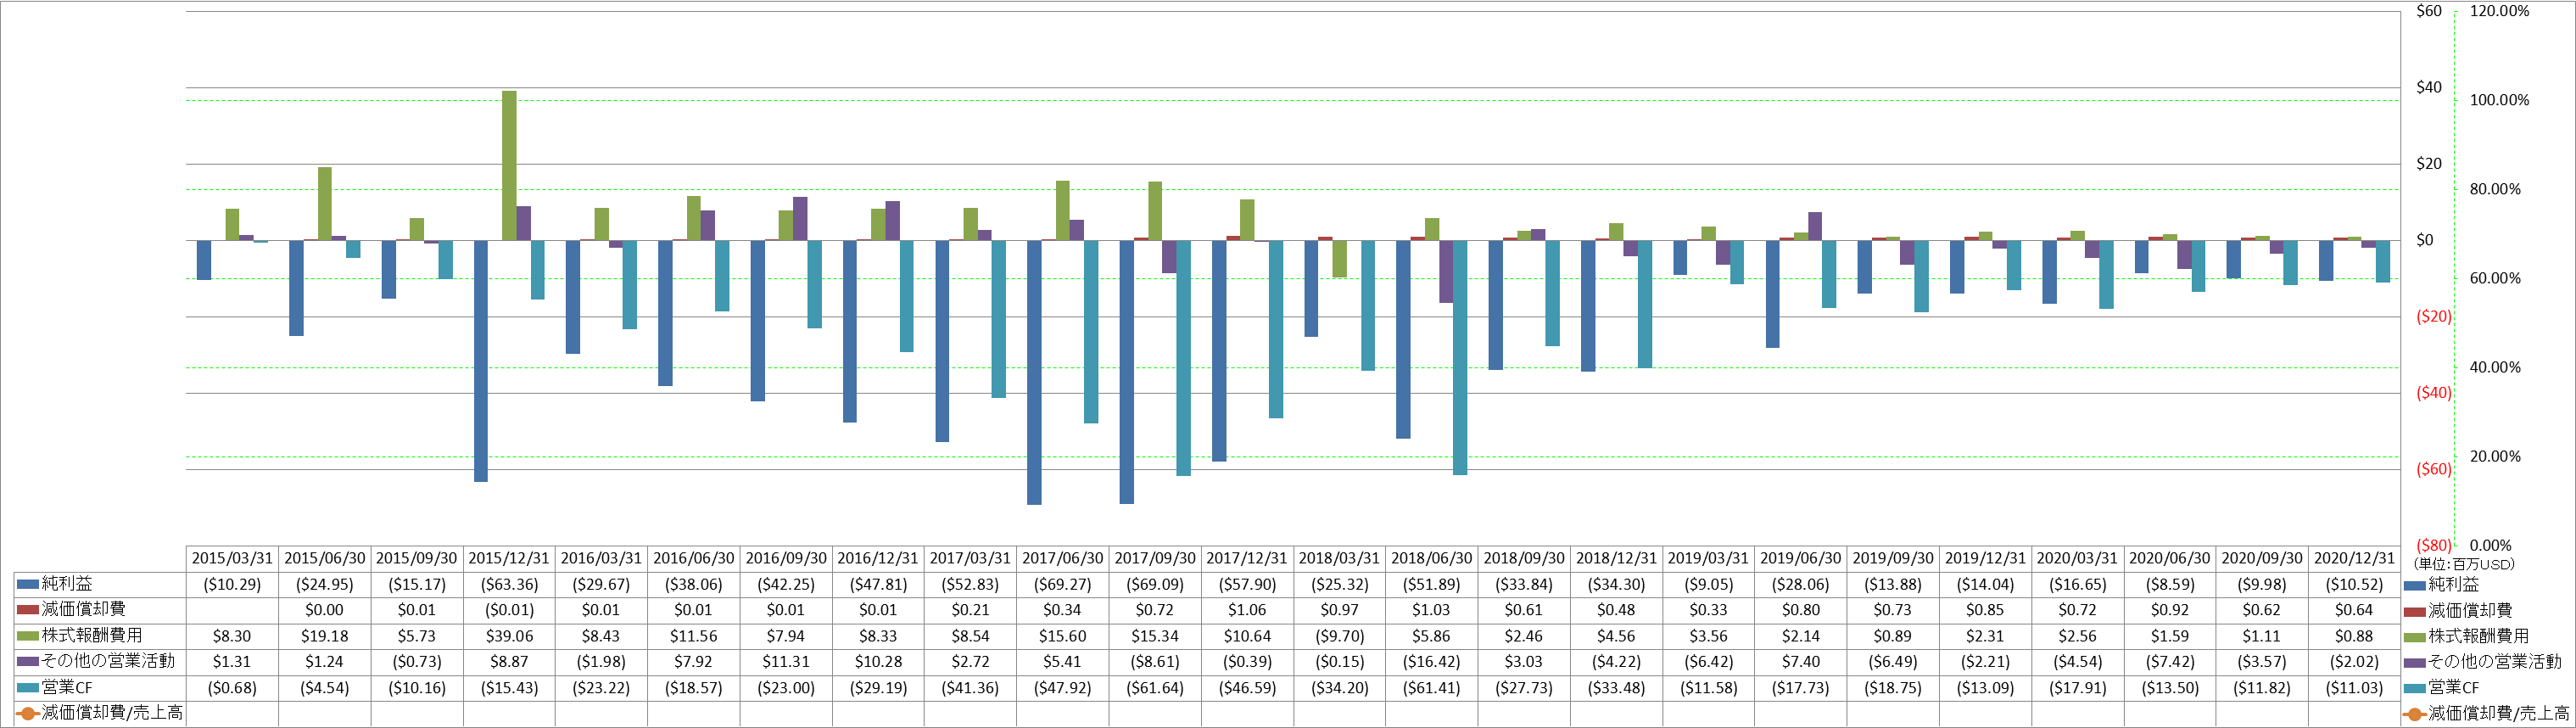Viewport: 2576px width, 728px height.
Task: Click the 純利益 cell showing ($51.89)
Action: pos(1431,584)
